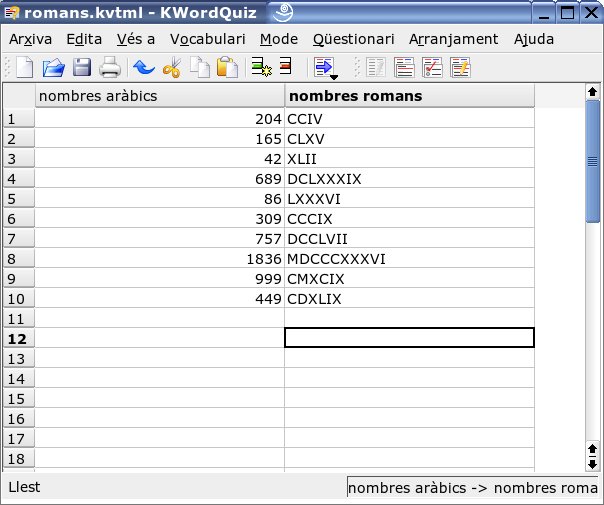Select the cell containing CMXCIX
Image resolution: width=604 pixels, height=505 pixels.
(x=409, y=279)
